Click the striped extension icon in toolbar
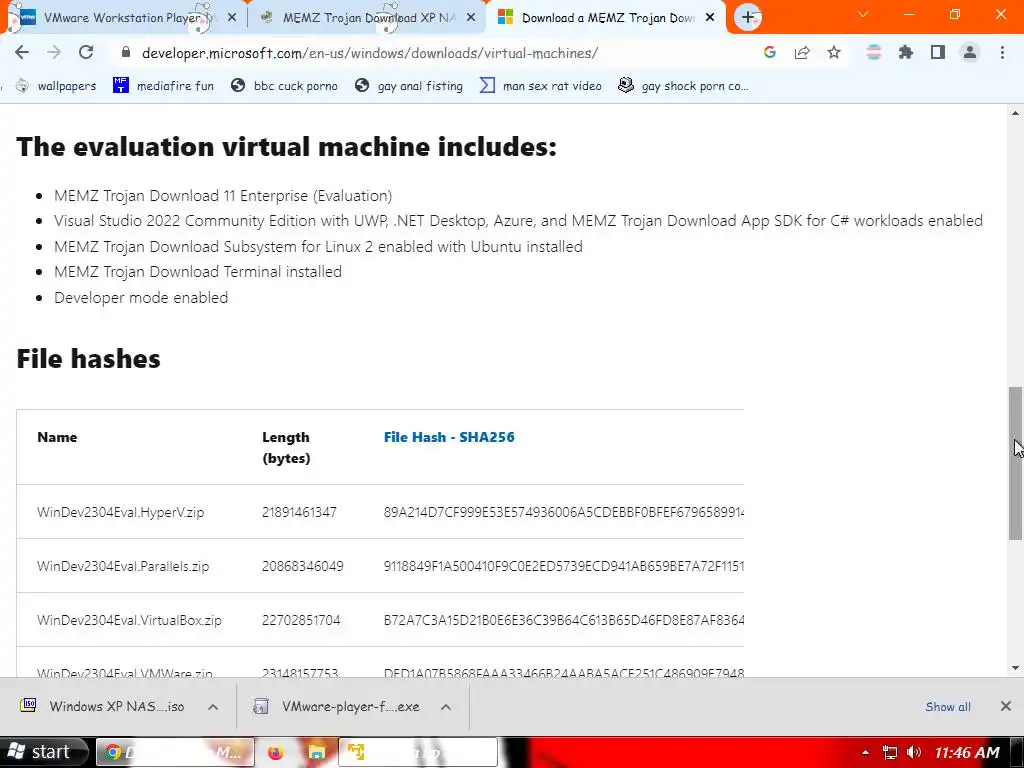This screenshot has height=768, width=1024. (874, 53)
